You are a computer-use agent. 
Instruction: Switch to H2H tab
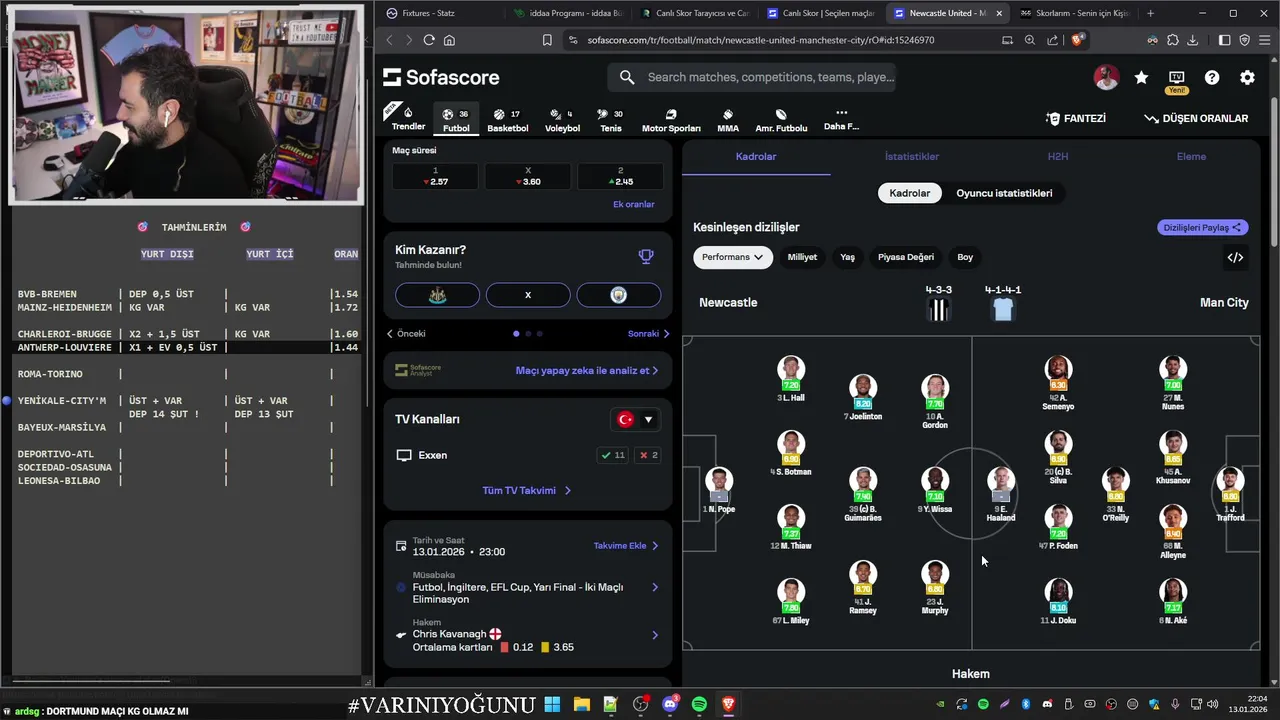(x=1057, y=156)
